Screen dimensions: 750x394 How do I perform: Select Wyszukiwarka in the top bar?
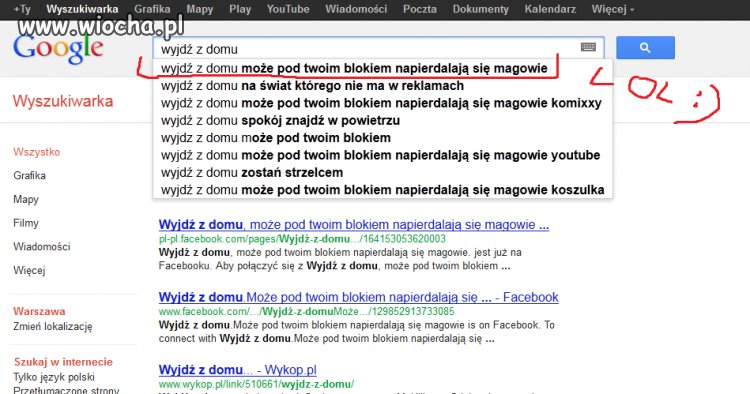tap(82, 9)
